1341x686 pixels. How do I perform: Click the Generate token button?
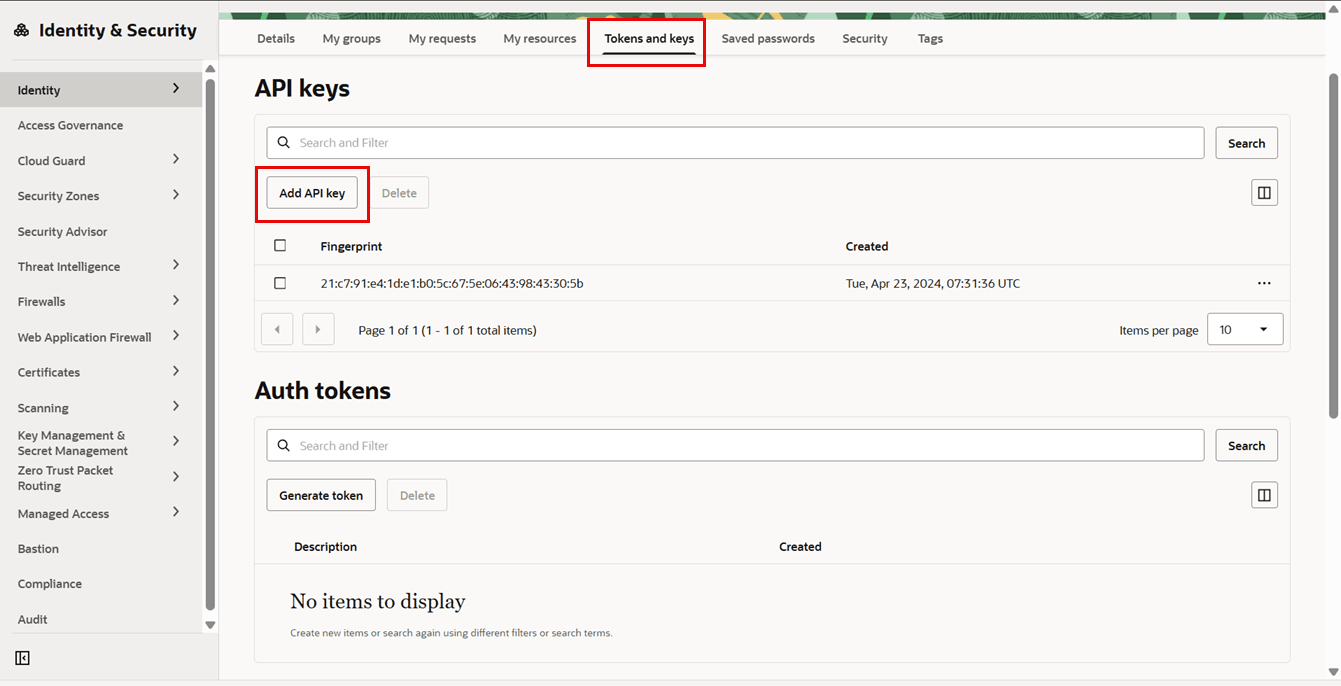click(321, 494)
